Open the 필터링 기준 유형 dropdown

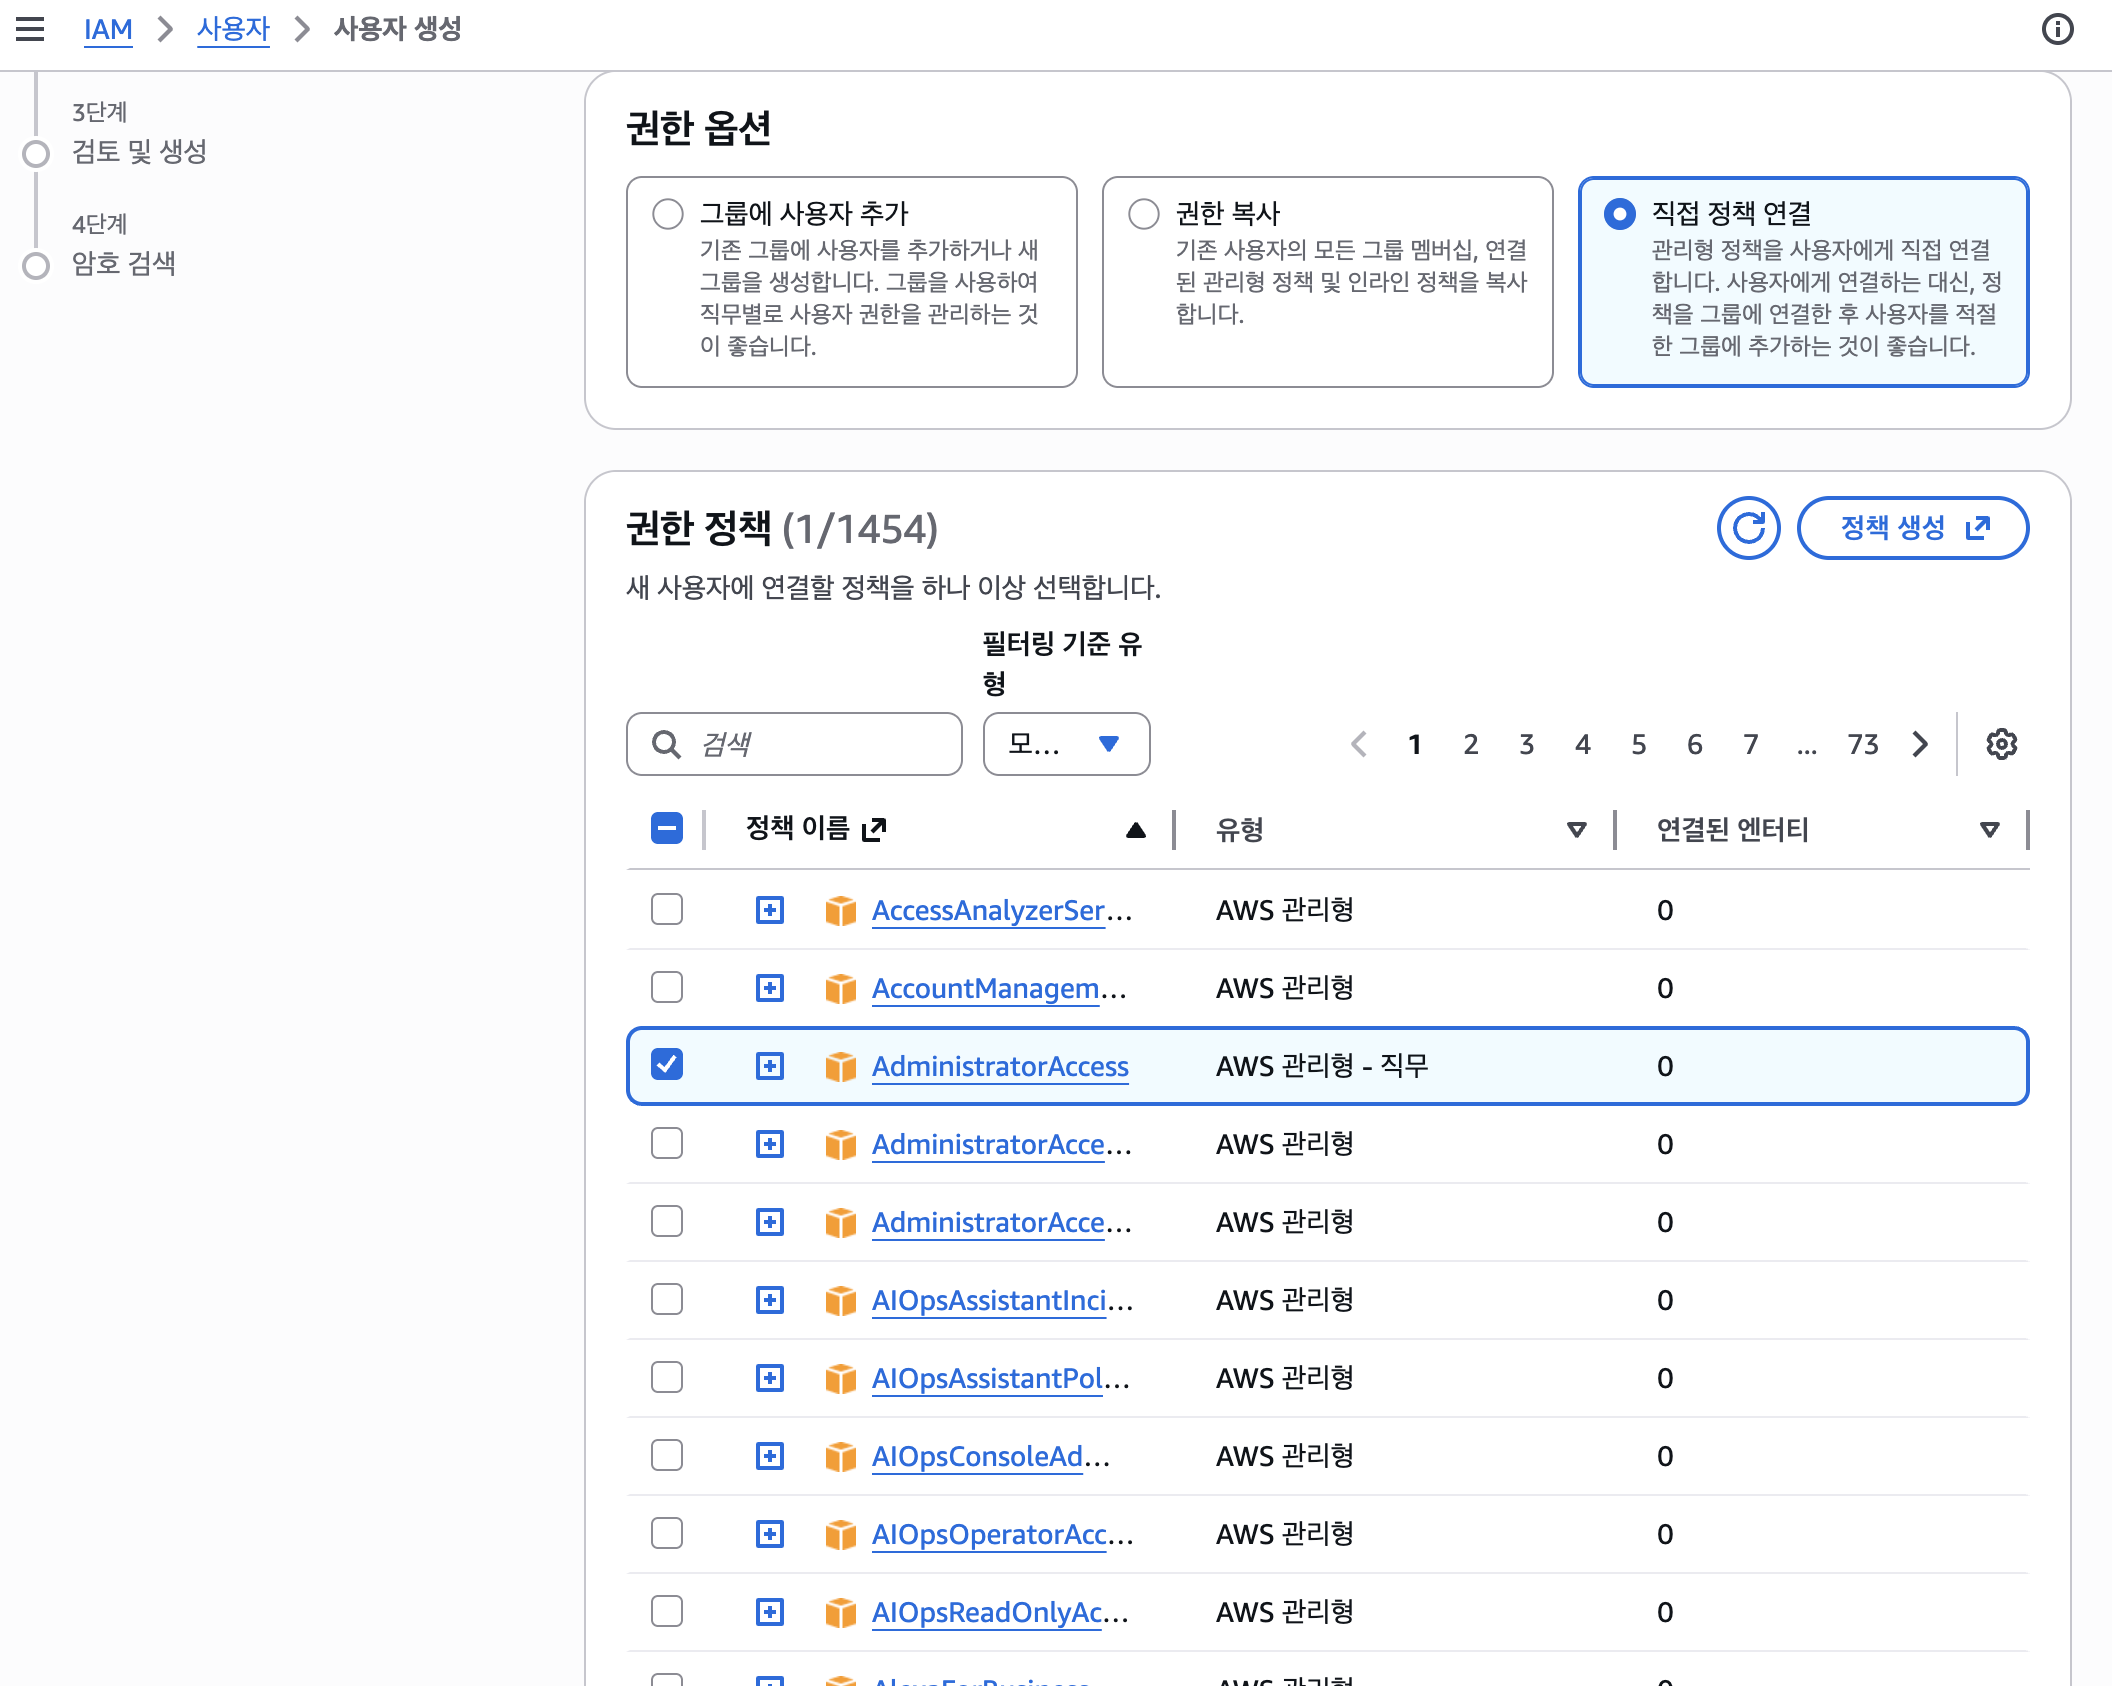(x=1066, y=744)
